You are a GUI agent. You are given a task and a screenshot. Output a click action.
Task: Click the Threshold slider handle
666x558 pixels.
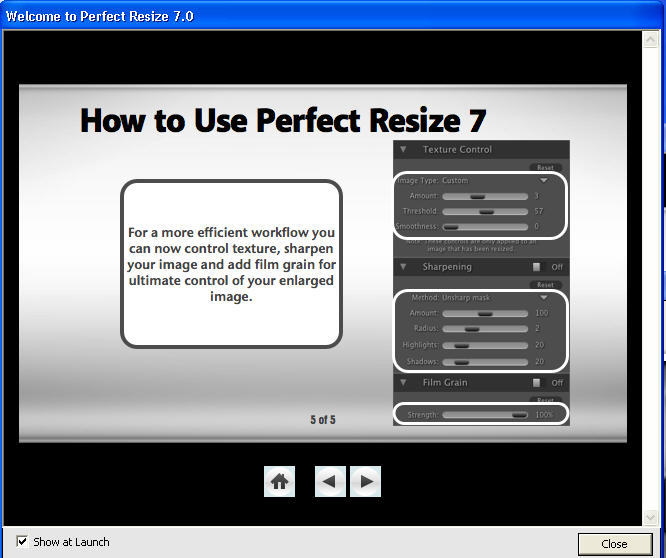487,212
